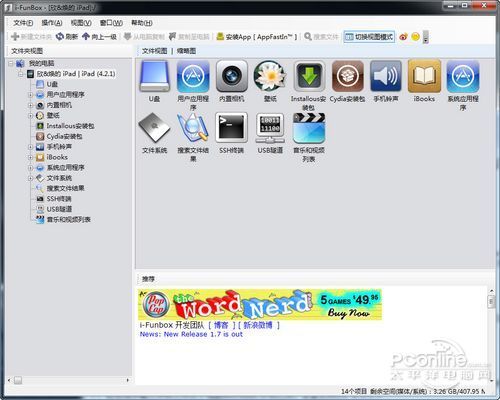
Task: Open the U盘 drive icon in main pane
Action: [x=154, y=76]
